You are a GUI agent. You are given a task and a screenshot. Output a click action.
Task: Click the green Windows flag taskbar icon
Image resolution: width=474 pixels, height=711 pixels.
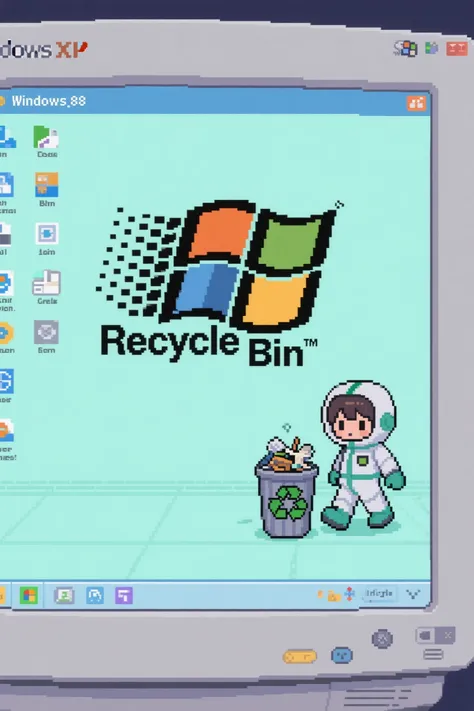(x=29, y=595)
